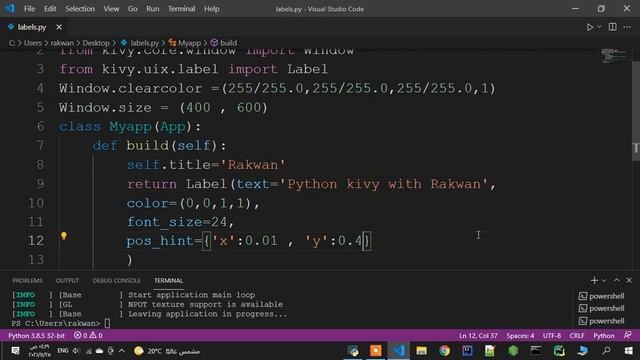Expand the build method breadcrumb

point(224,43)
